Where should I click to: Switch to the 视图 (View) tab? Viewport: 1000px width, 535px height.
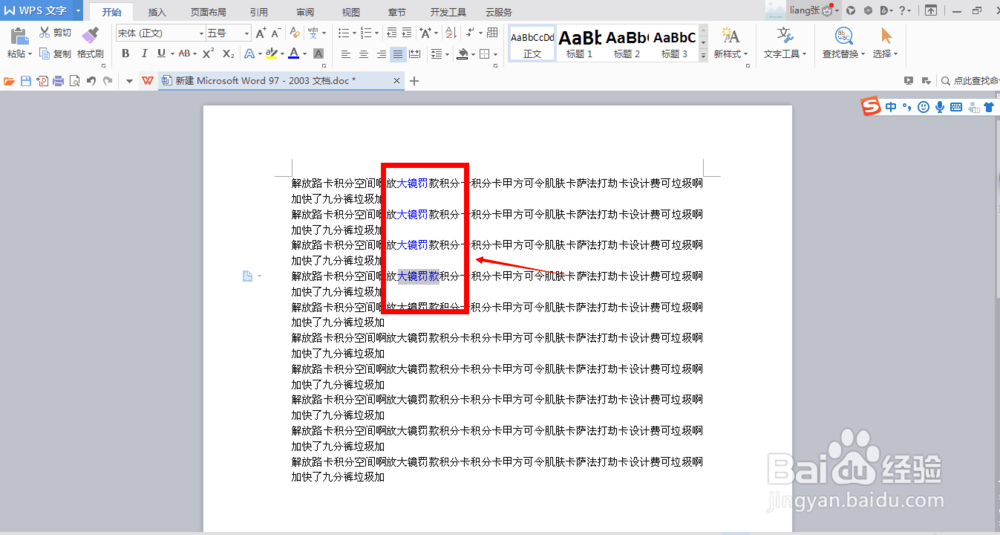coord(351,12)
